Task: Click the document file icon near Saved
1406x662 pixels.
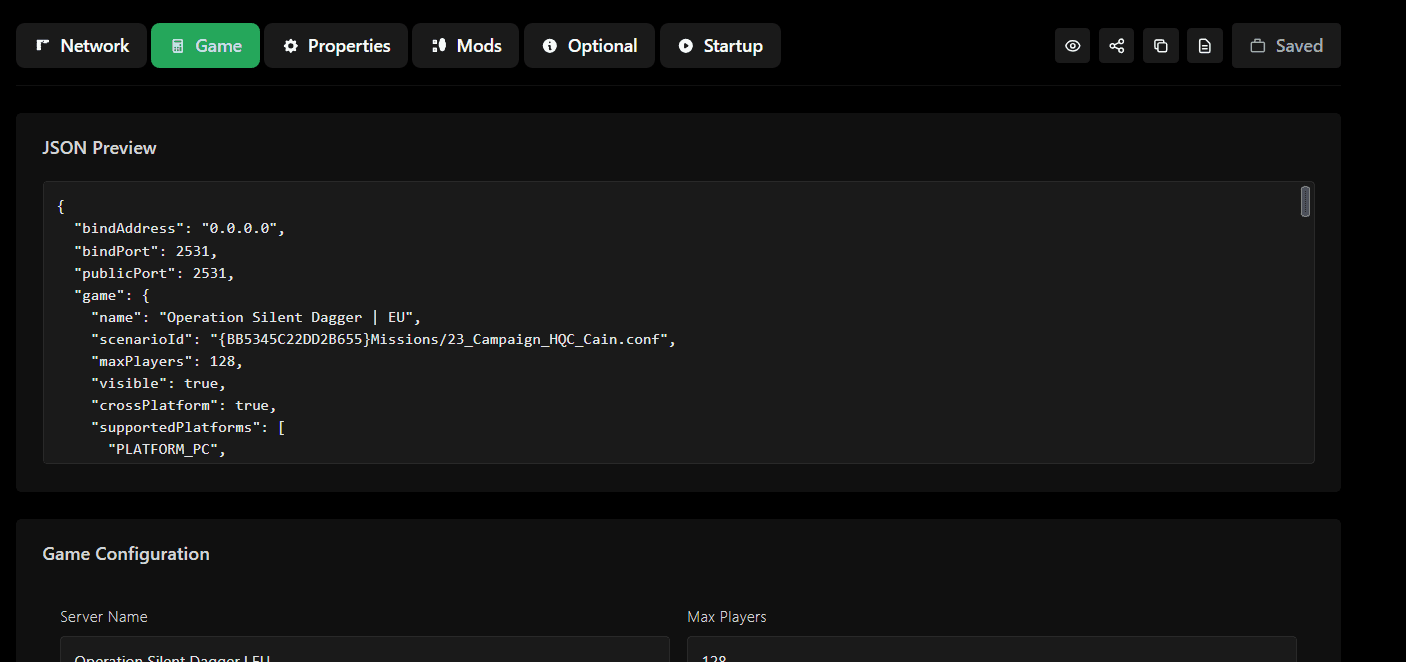Action: point(1204,45)
